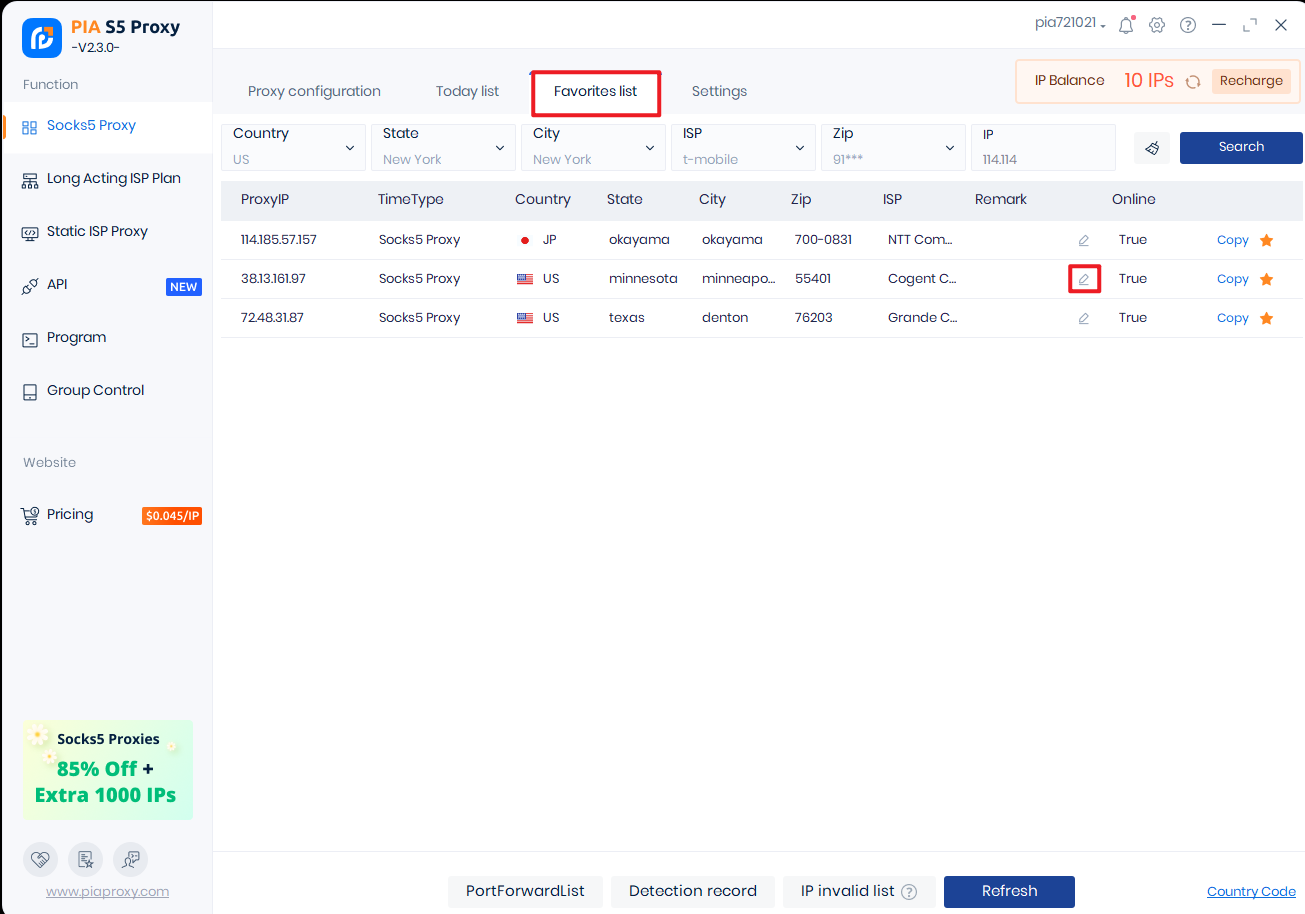
Task: Click the Recharge button
Action: click(x=1251, y=81)
